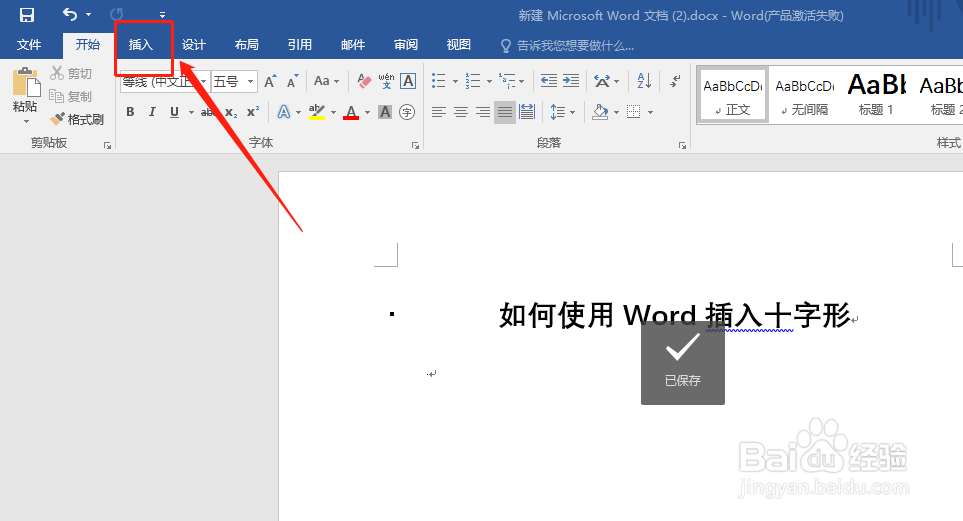963x521 pixels.
Task: Open the borders tool
Action: [x=633, y=112]
